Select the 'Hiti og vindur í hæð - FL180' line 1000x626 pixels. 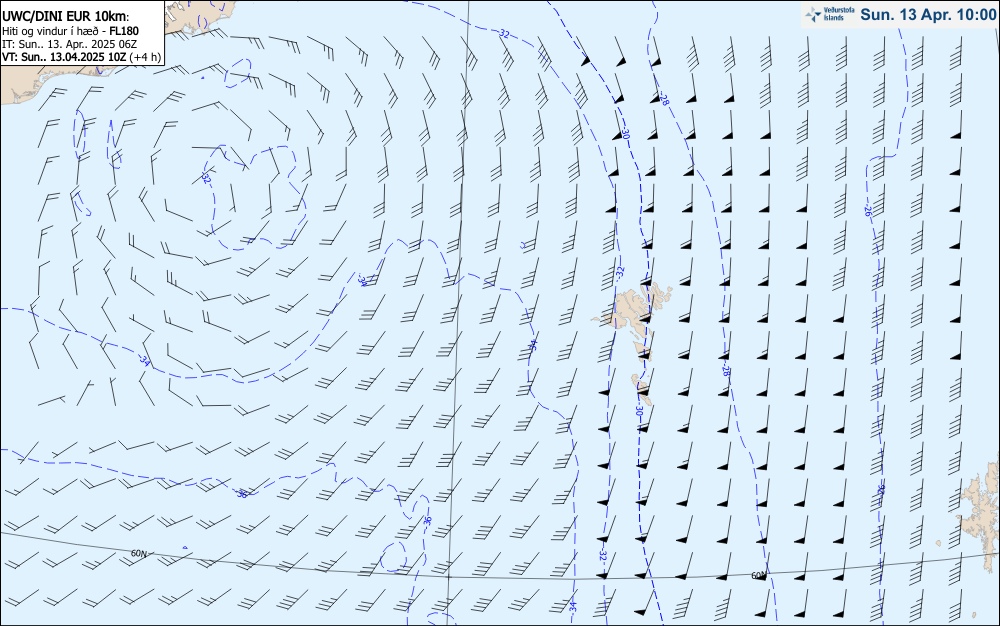[71, 31]
